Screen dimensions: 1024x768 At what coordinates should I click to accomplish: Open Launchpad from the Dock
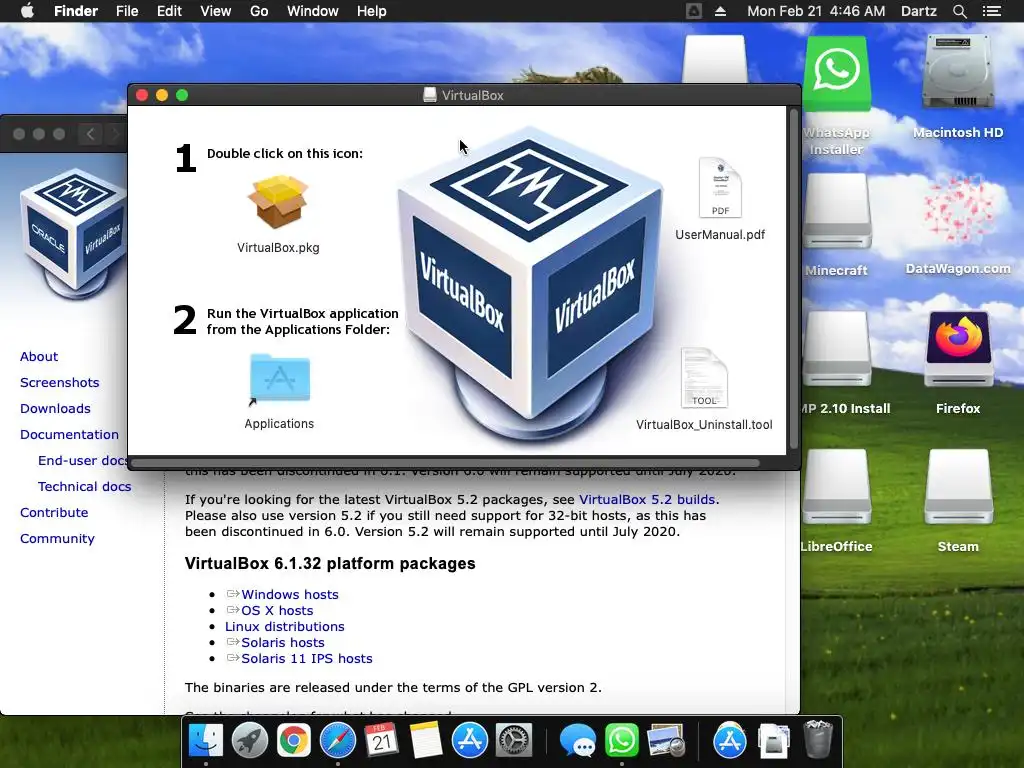(x=249, y=741)
